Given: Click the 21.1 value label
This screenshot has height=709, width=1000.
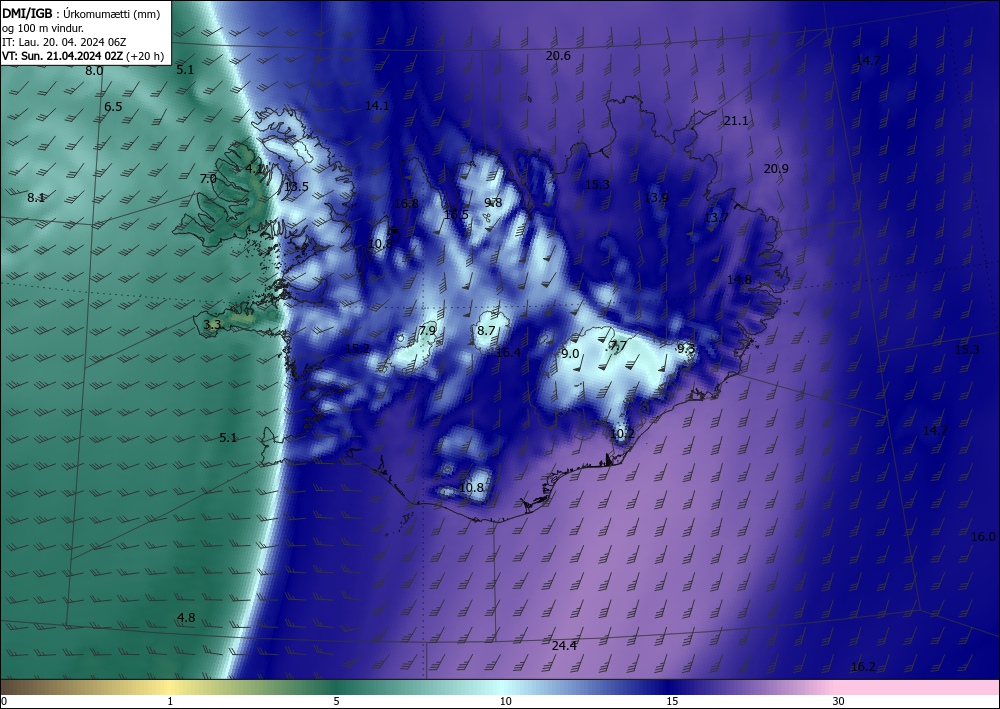Looking at the screenshot, I should [x=736, y=121].
